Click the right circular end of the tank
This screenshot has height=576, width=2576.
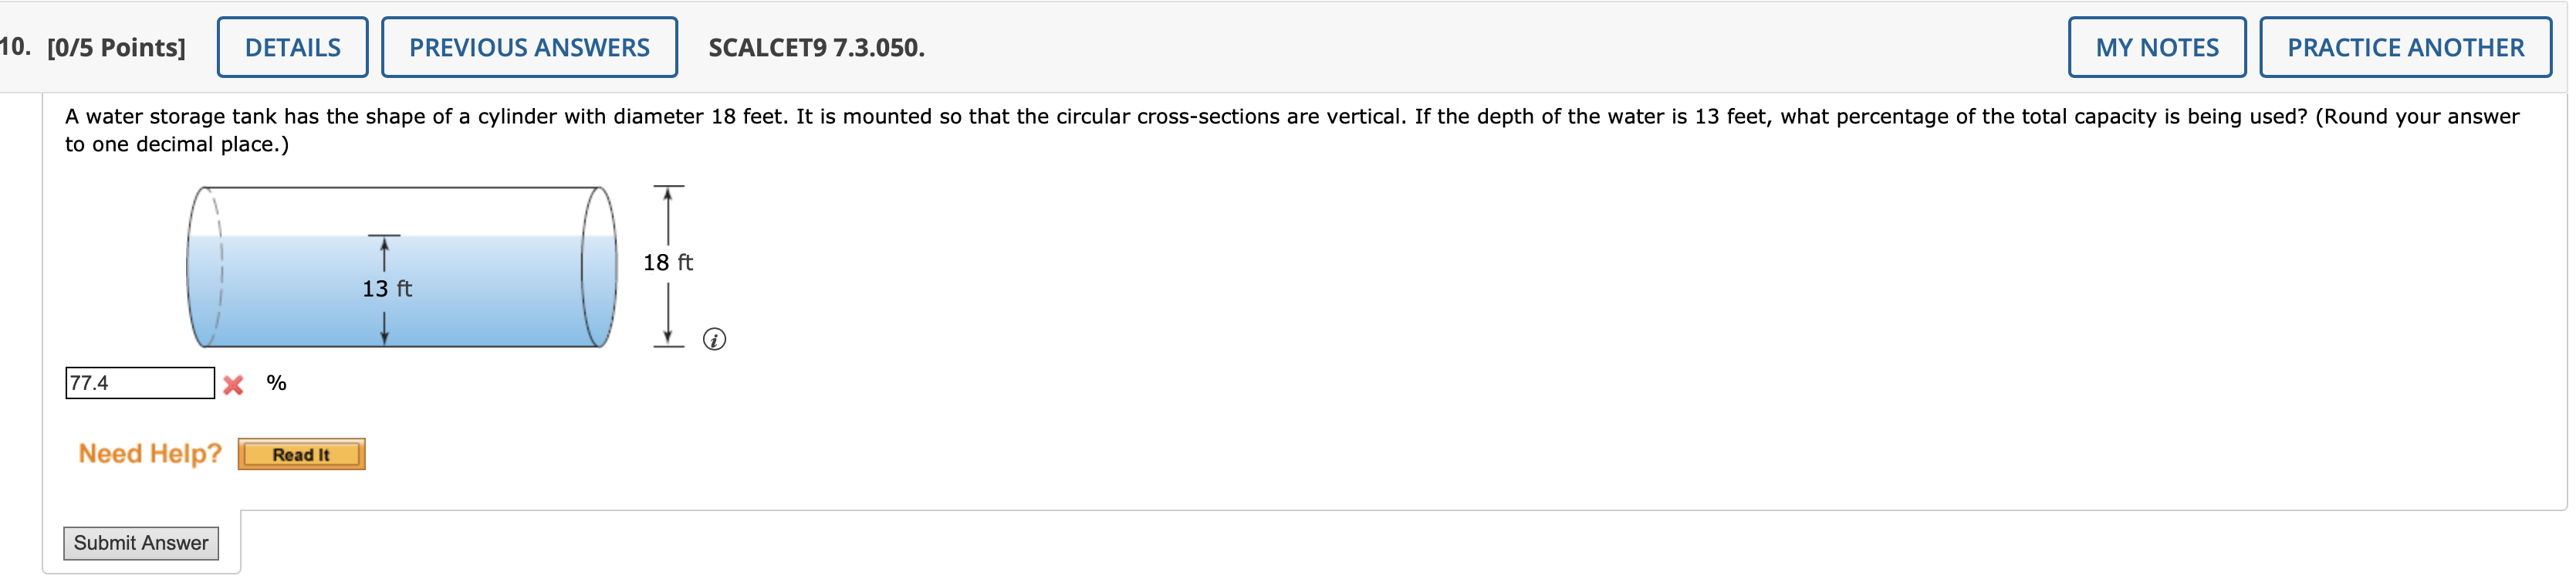coord(600,267)
